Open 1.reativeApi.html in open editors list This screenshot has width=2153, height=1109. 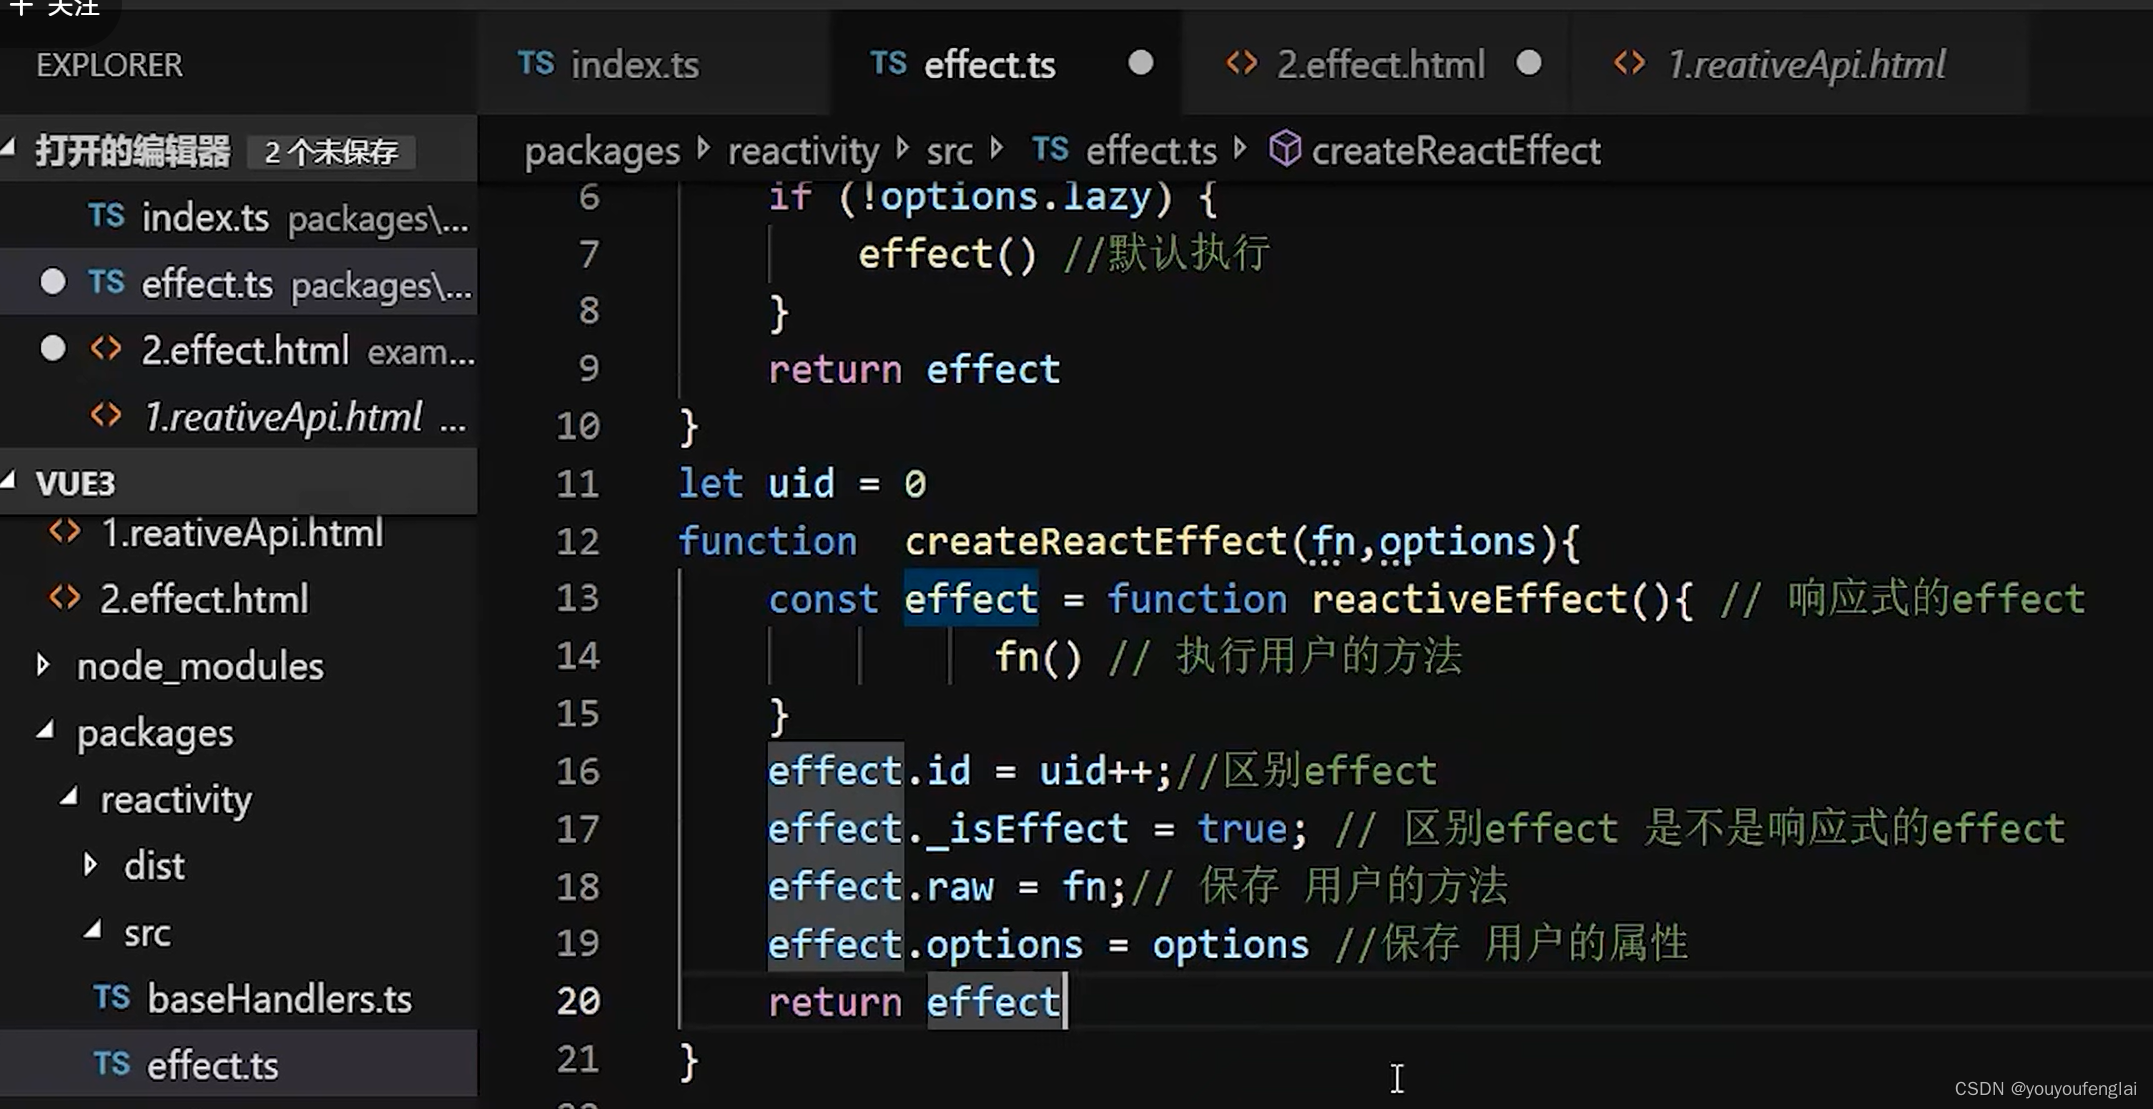point(239,417)
